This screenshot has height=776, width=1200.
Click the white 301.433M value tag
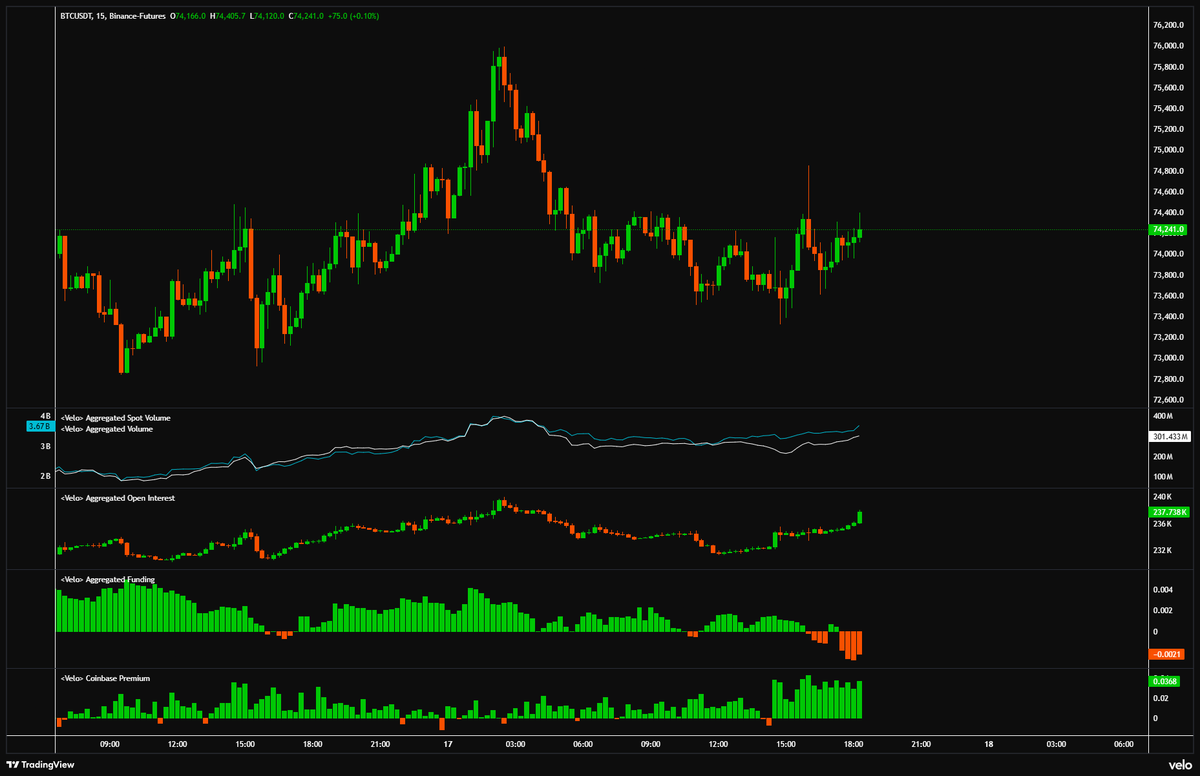pyautogui.click(x=1169, y=437)
